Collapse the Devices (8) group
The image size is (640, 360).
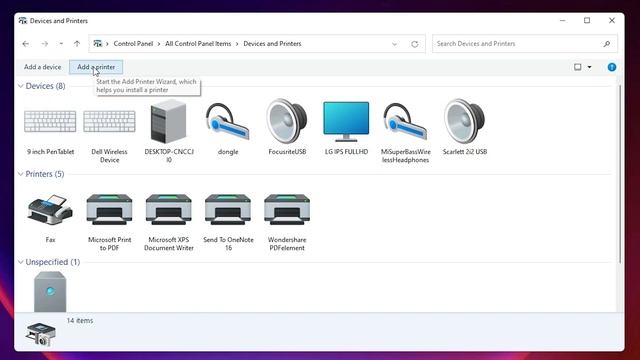coord(20,86)
